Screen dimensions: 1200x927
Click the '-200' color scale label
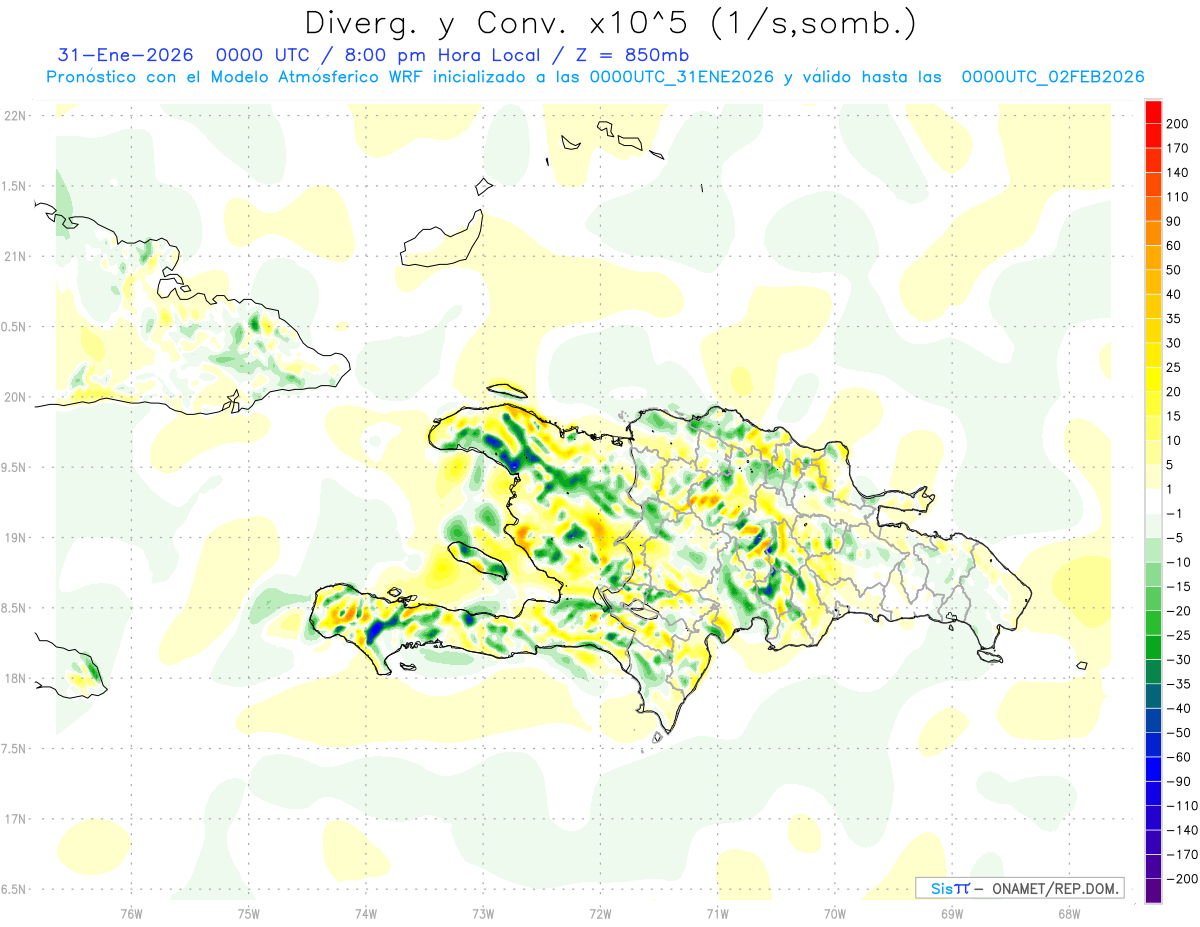pos(1182,879)
